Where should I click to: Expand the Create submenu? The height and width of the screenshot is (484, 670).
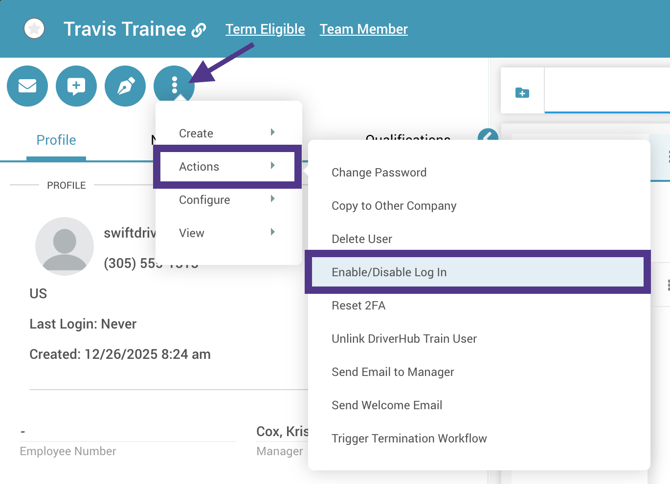point(227,133)
